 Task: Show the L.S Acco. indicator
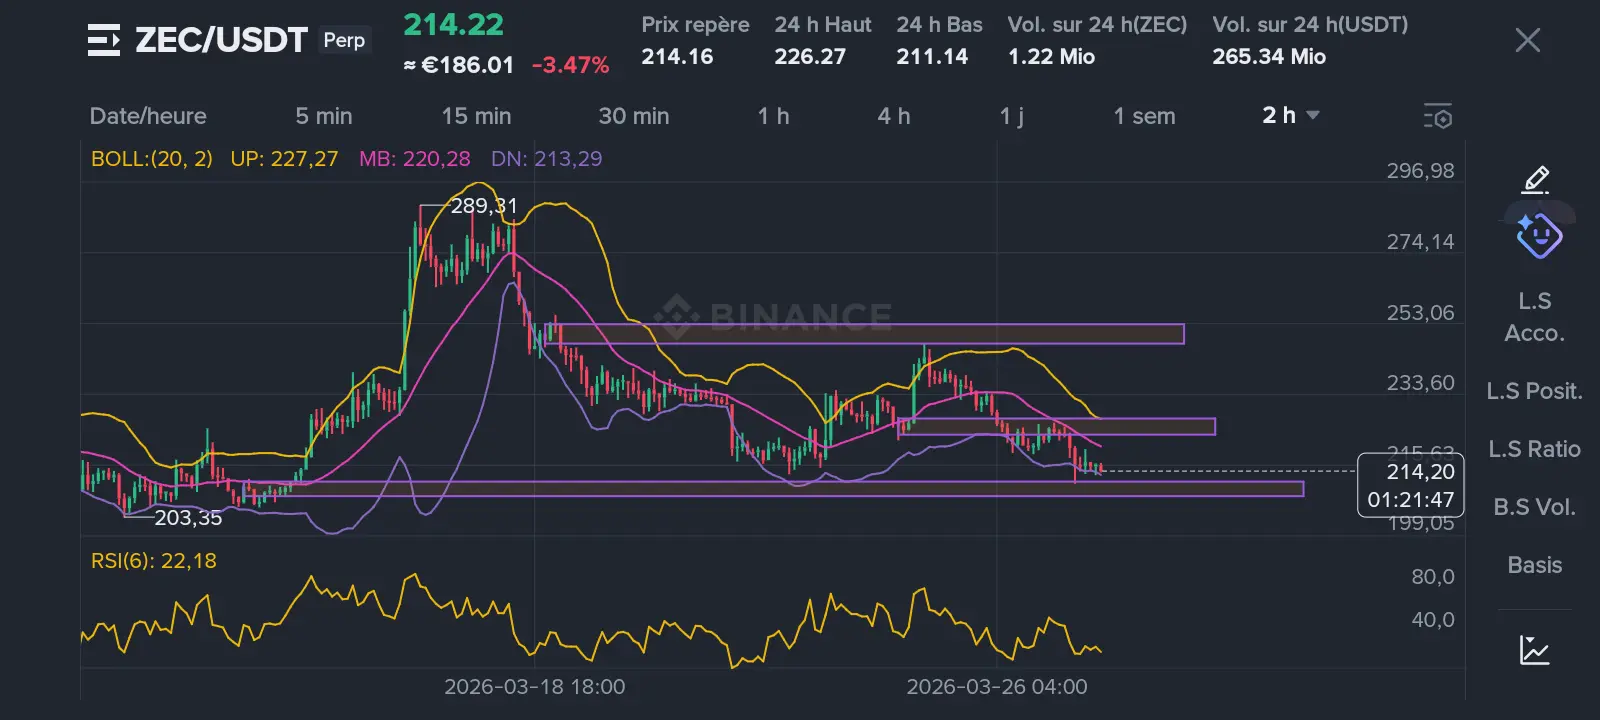[1534, 317]
